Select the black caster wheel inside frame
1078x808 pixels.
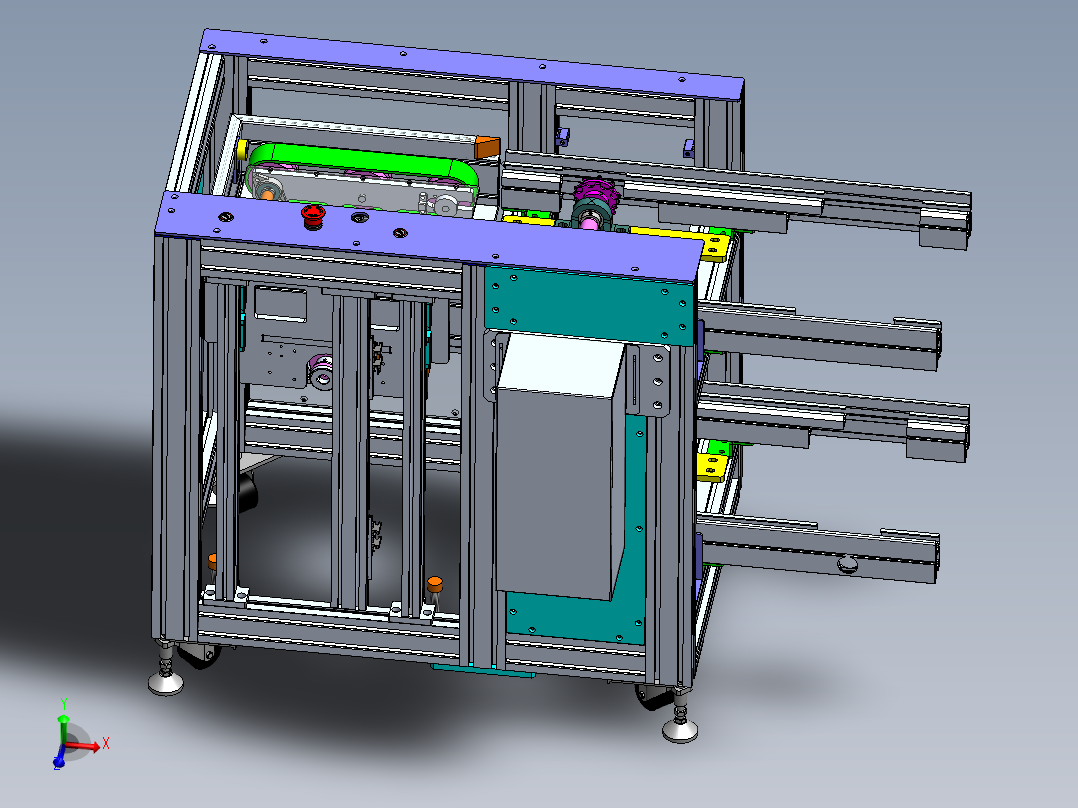pyautogui.click(x=248, y=494)
